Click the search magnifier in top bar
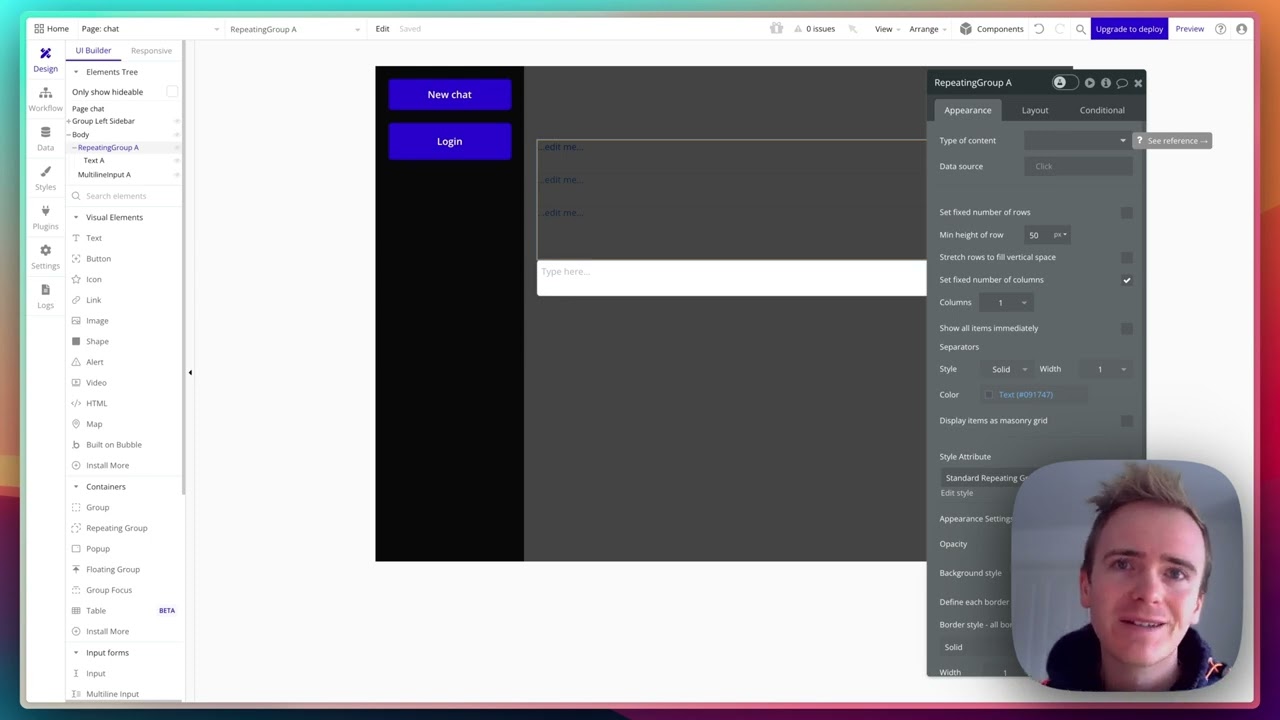 click(x=1080, y=29)
